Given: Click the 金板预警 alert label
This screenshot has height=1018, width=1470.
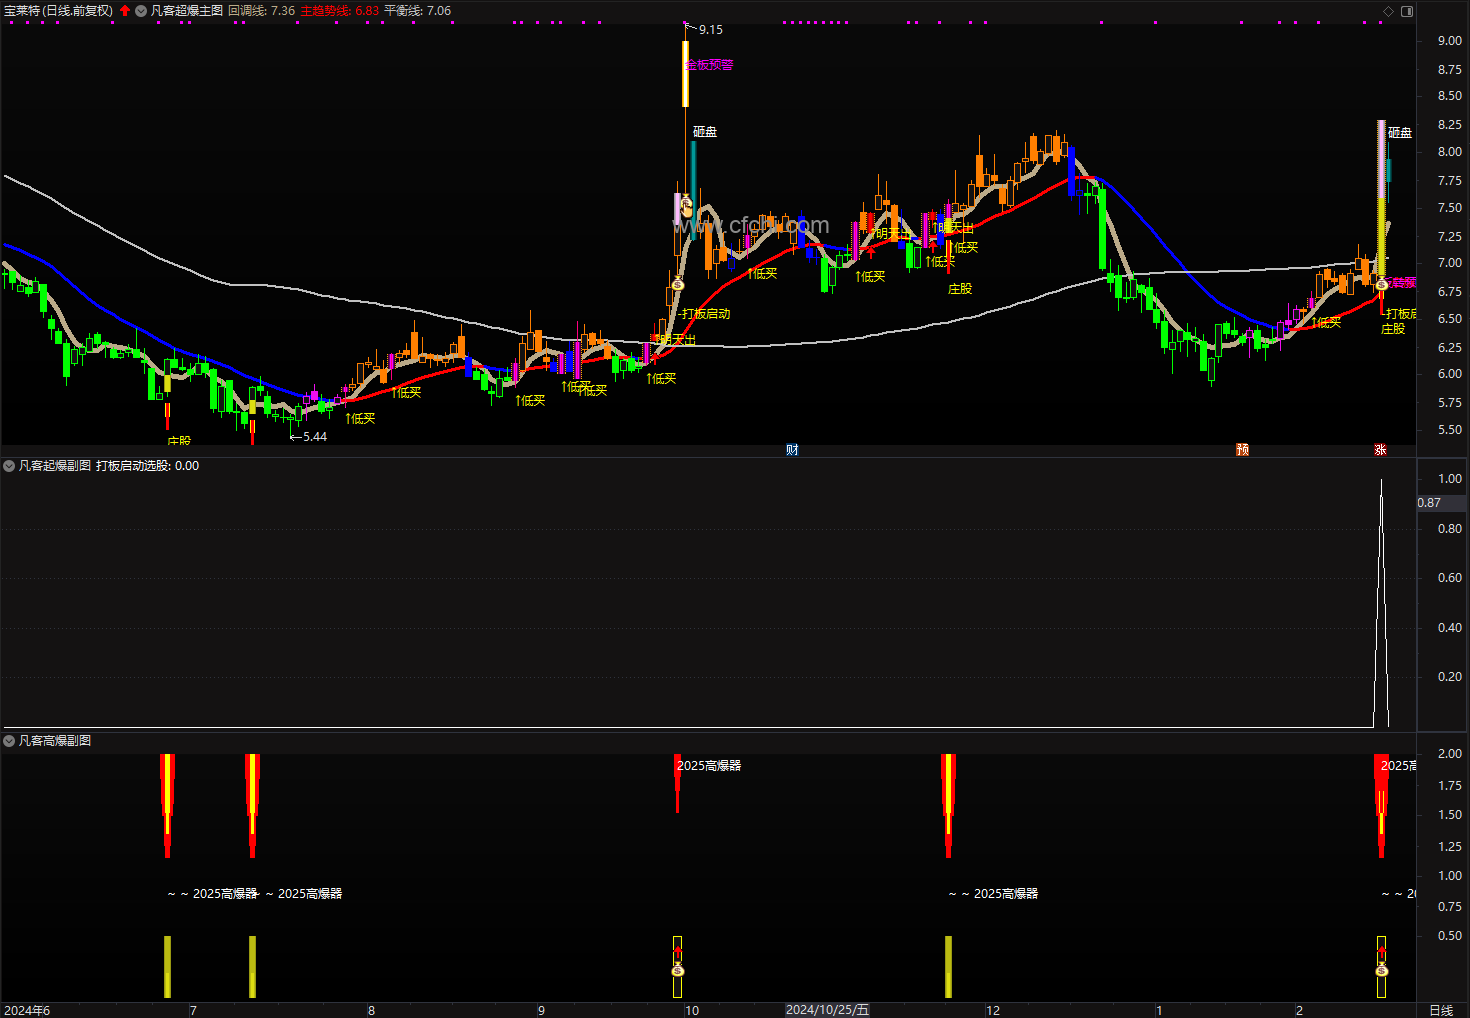Looking at the screenshot, I should (709, 65).
